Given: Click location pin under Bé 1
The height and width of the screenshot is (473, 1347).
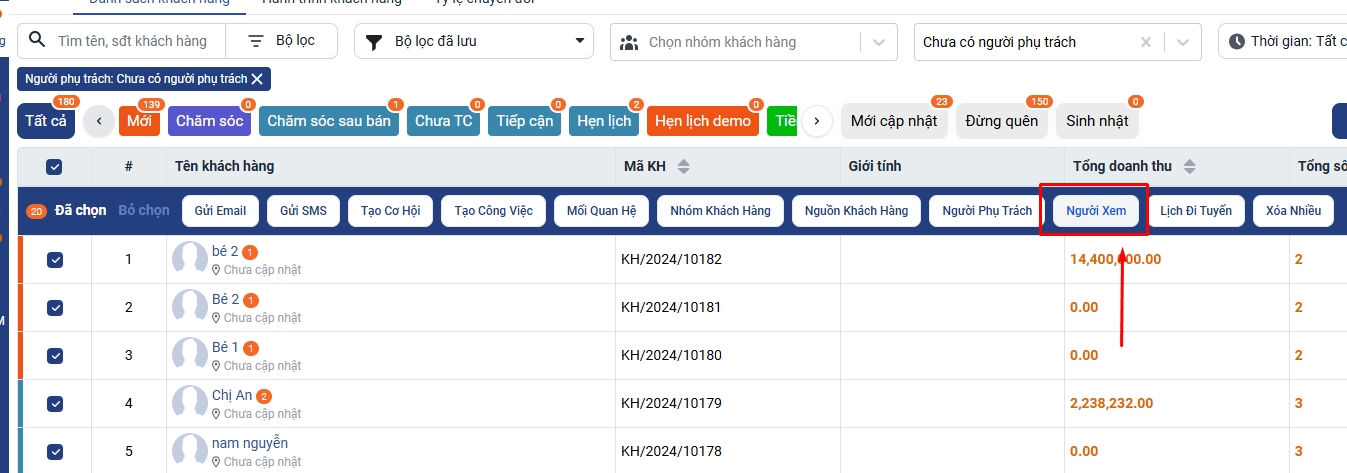Looking at the screenshot, I should (x=217, y=366).
